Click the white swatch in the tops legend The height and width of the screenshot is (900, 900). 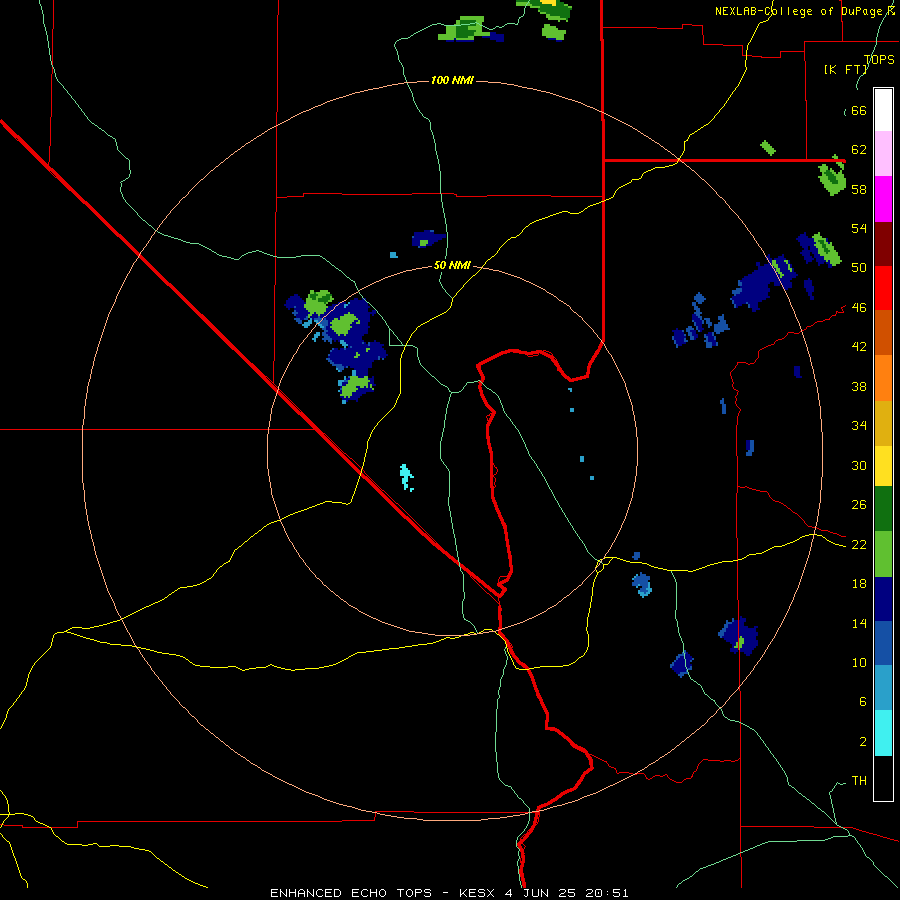[883, 110]
